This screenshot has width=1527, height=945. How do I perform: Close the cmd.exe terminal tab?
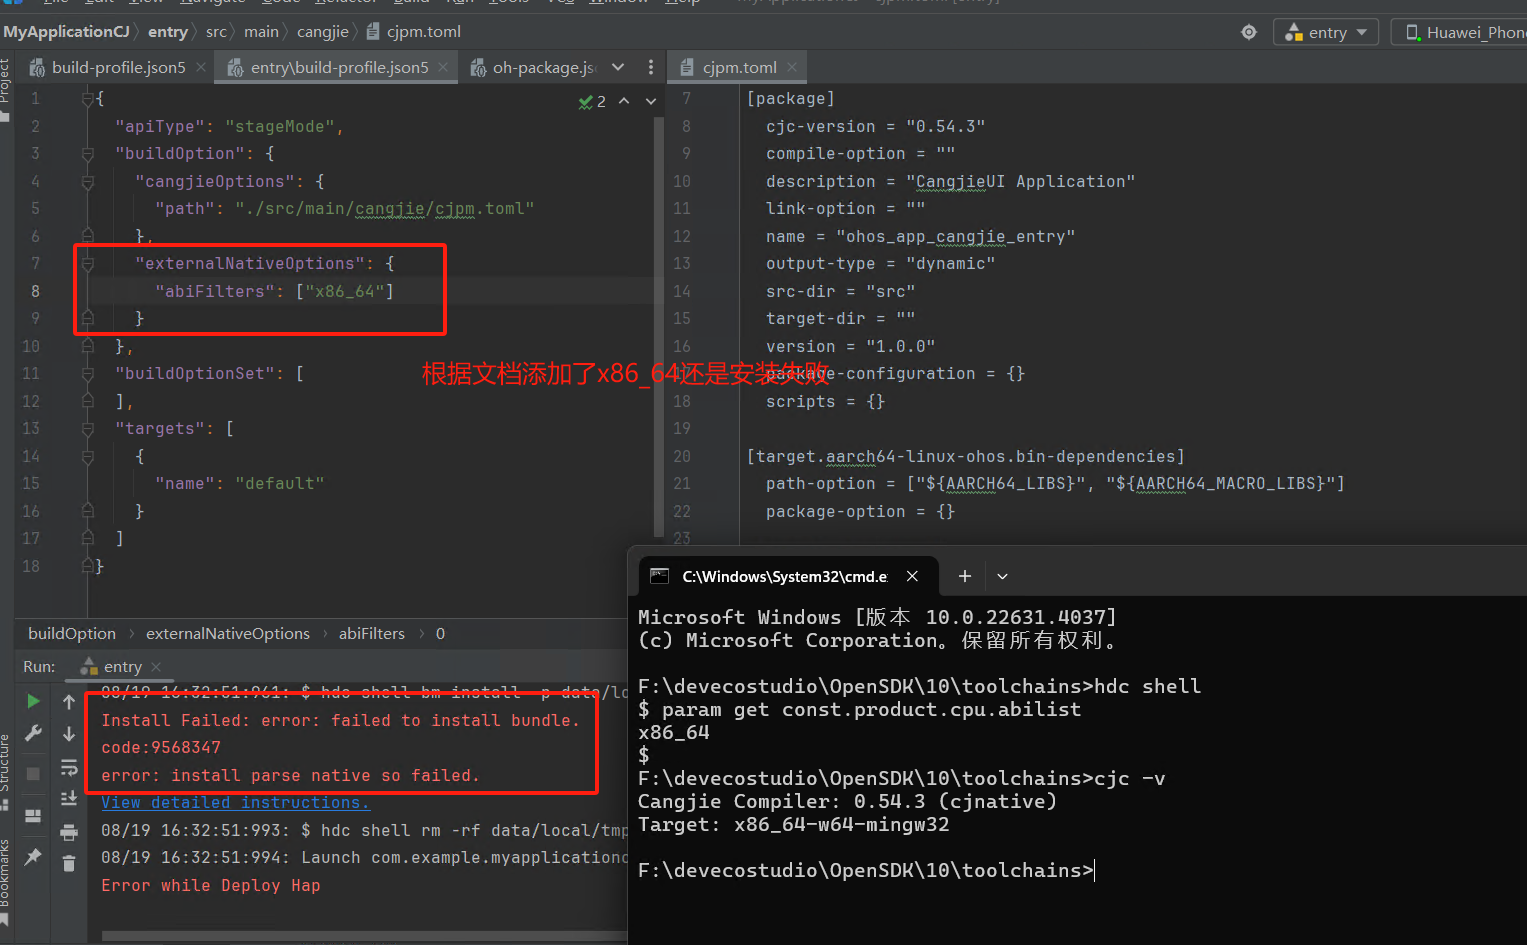(912, 576)
